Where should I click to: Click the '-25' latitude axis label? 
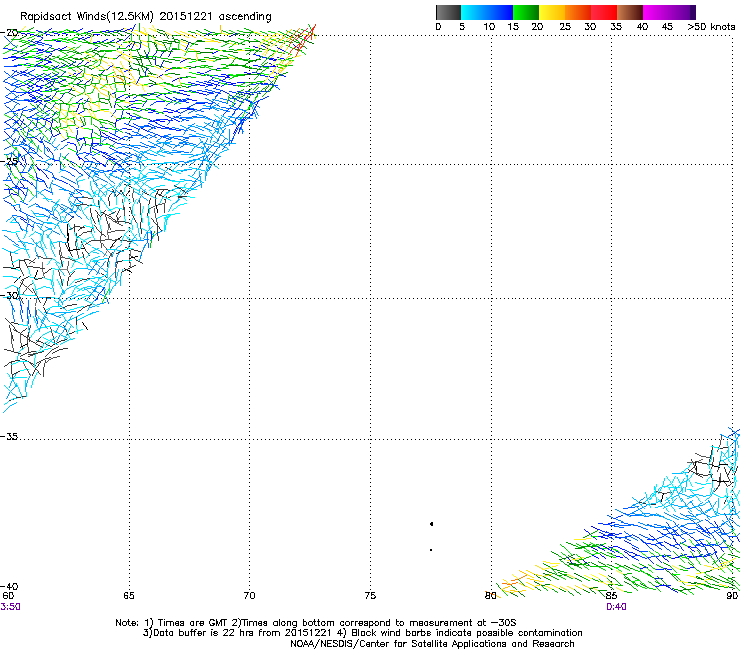click(x=9, y=161)
